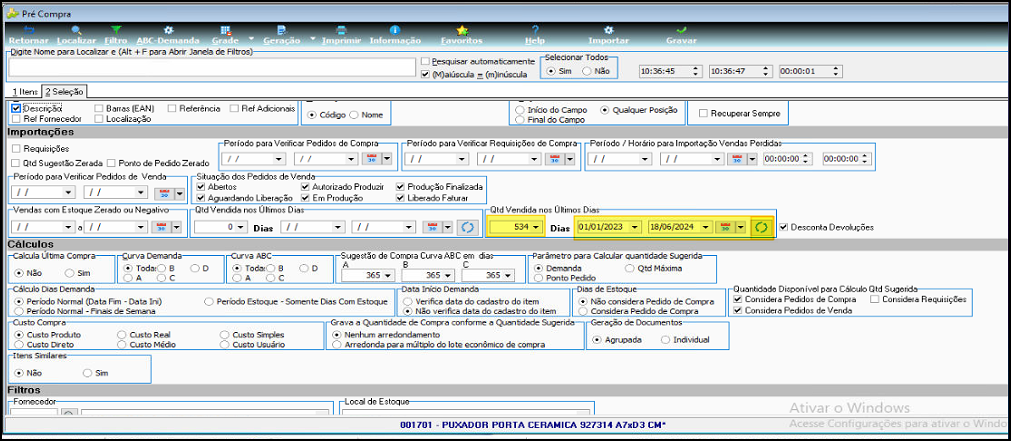1011x441 pixels.
Task: Select Individual document generation
Action: tap(665, 339)
